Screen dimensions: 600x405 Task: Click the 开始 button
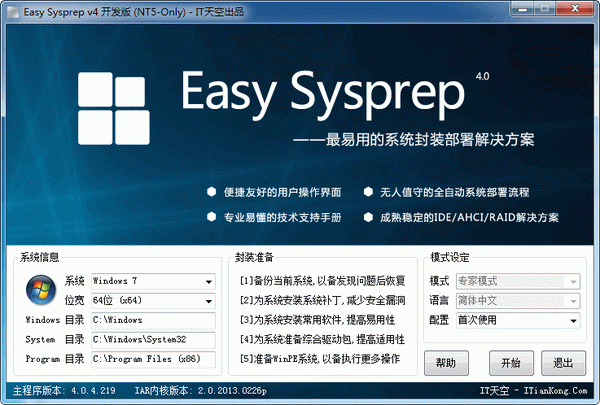[x=511, y=363]
